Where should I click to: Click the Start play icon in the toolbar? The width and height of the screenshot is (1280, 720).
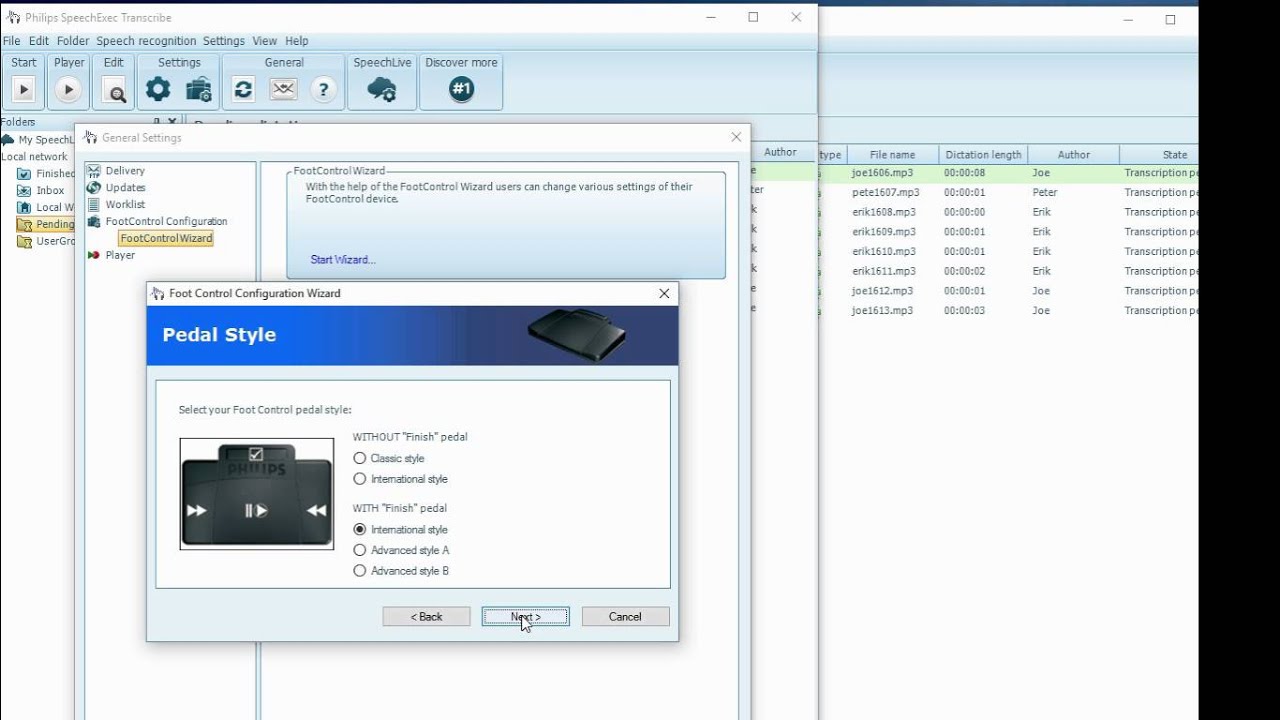point(23,90)
